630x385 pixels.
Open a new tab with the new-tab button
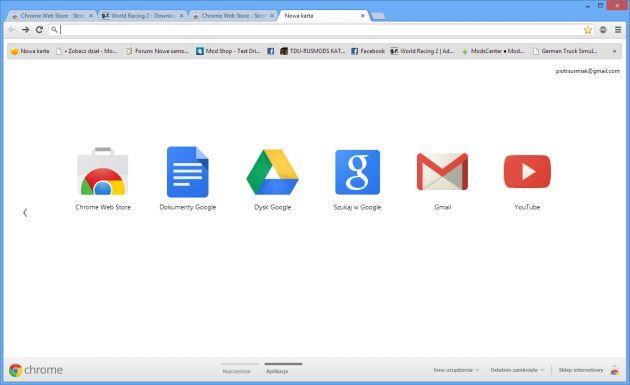378,16
